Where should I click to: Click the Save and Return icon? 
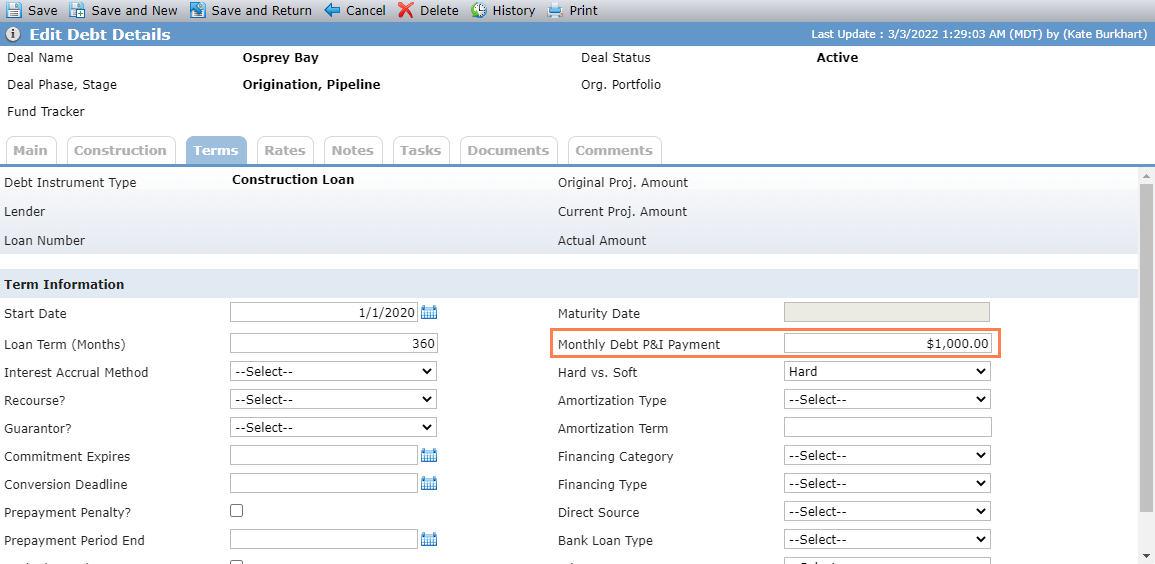[x=197, y=10]
